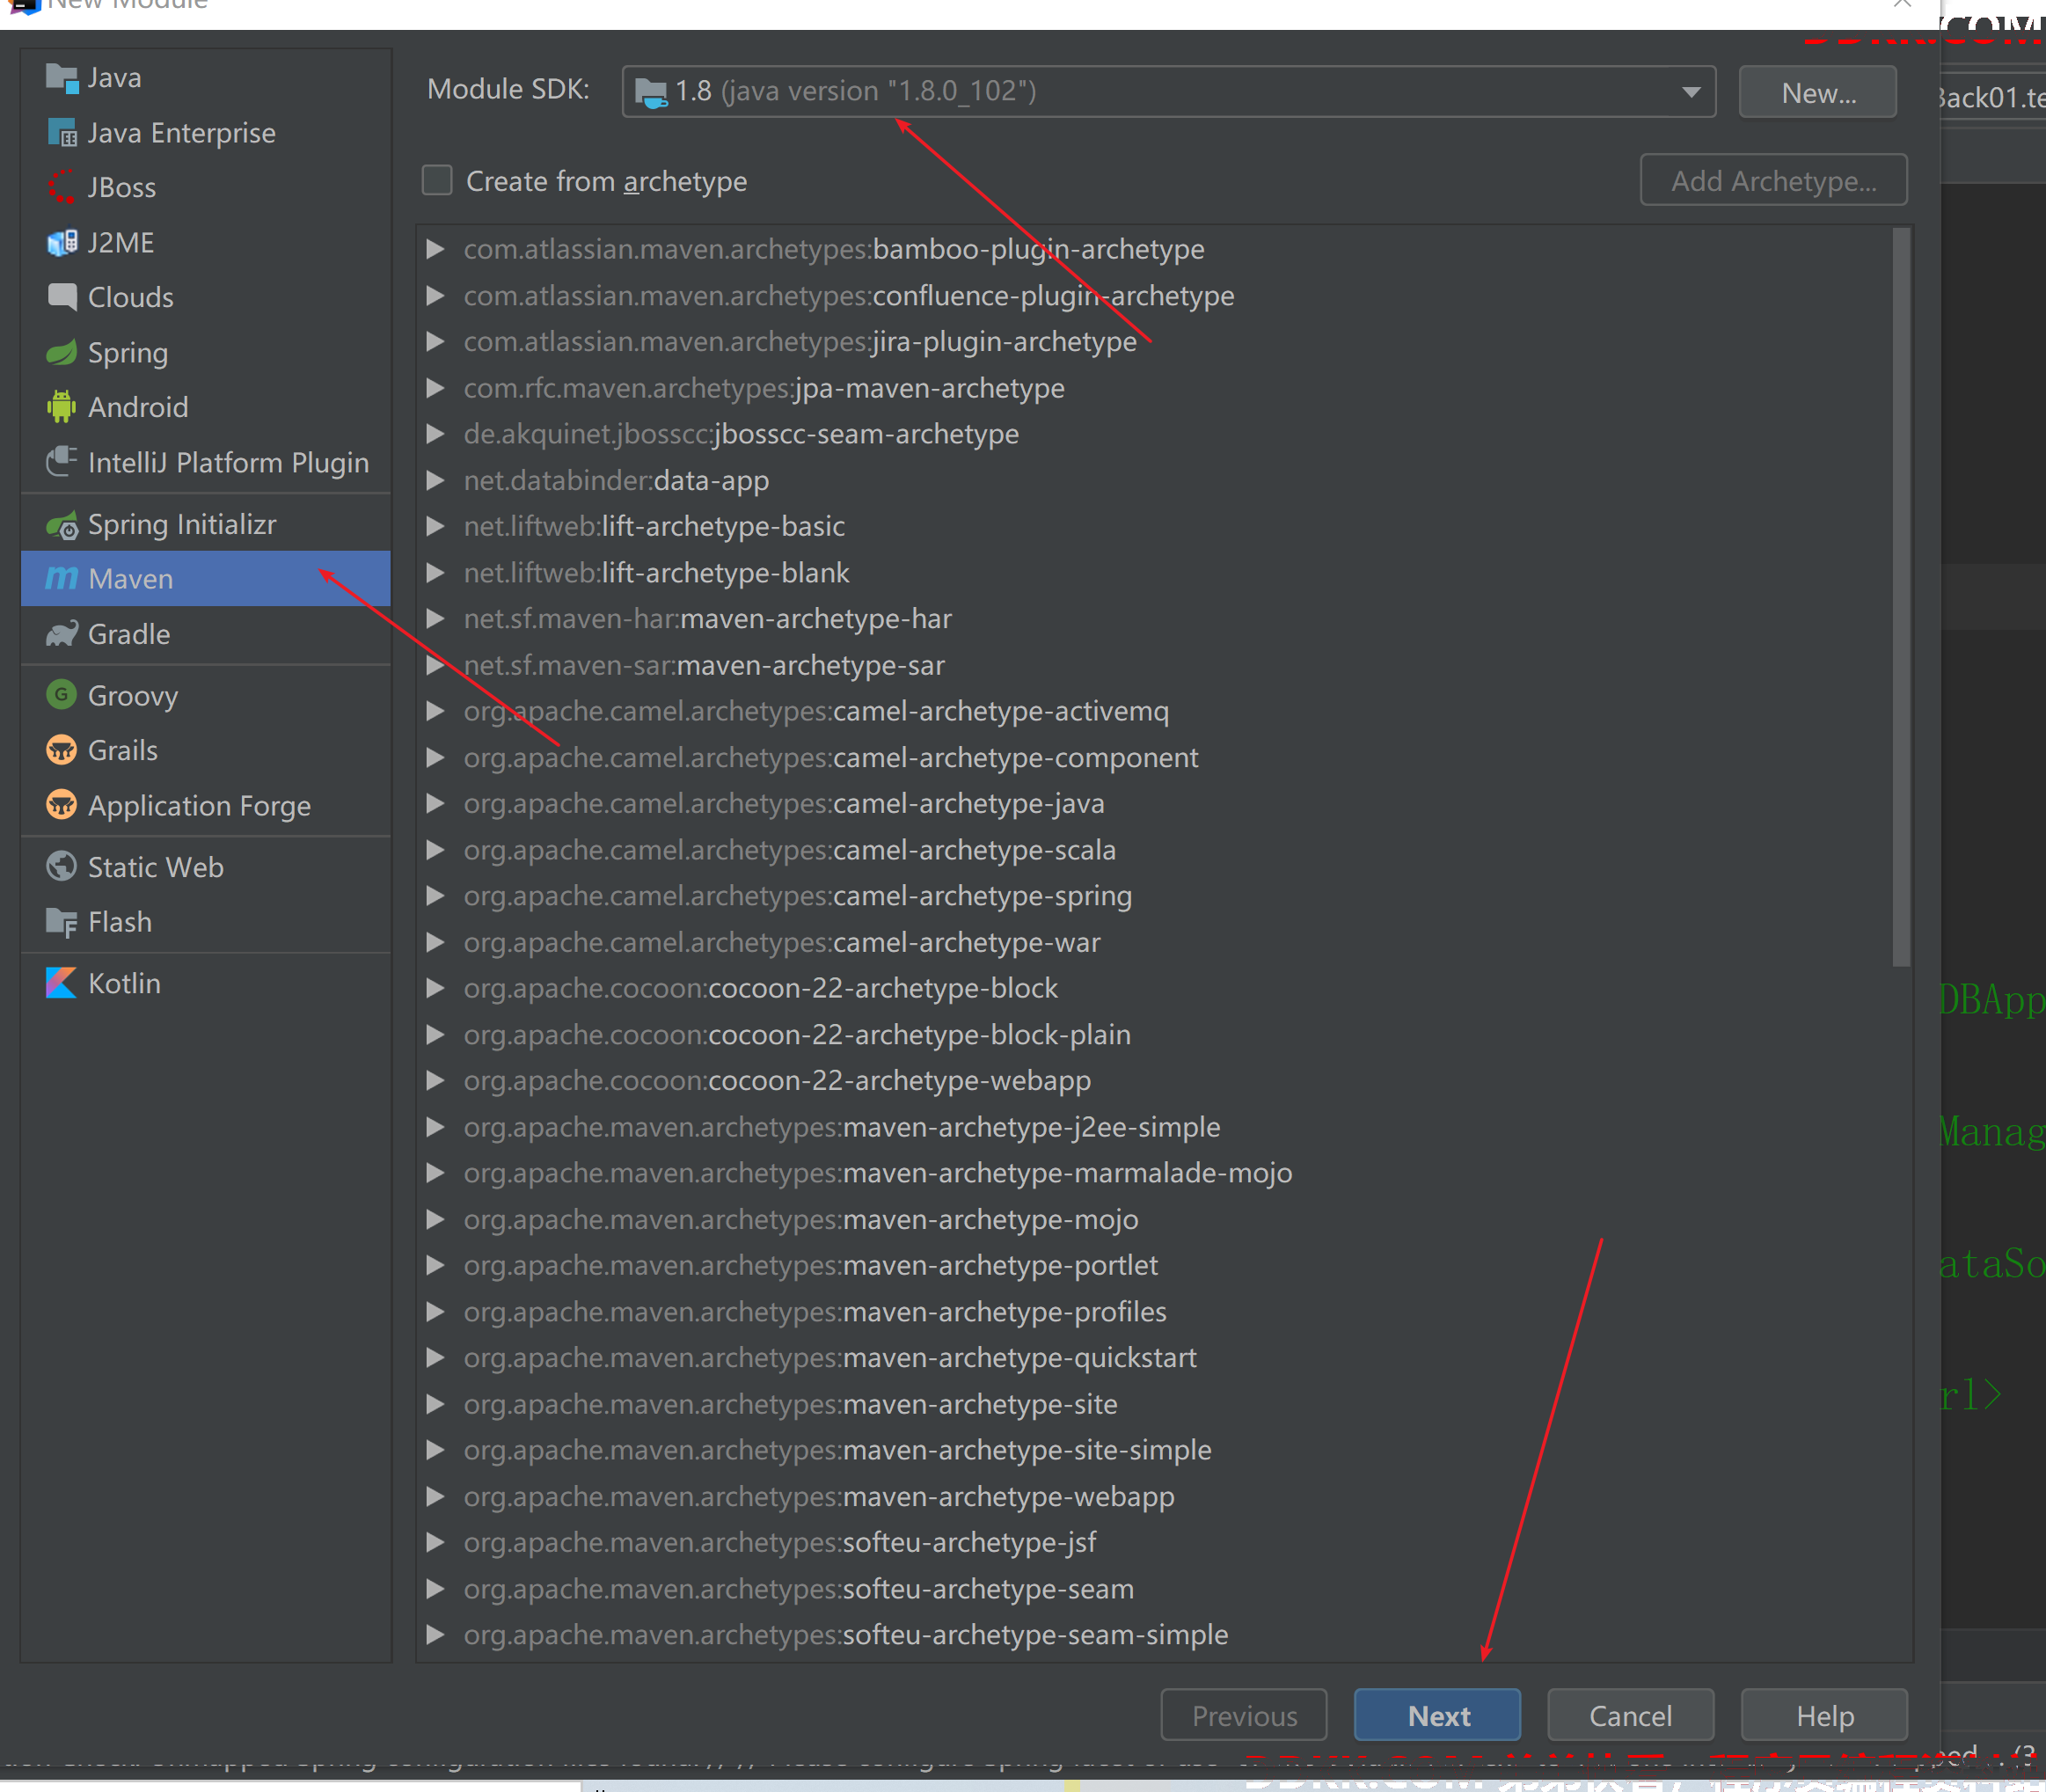The width and height of the screenshot is (2046, 1792).
Task: Select Java Enterprise entry
Action: pos(206,133)
